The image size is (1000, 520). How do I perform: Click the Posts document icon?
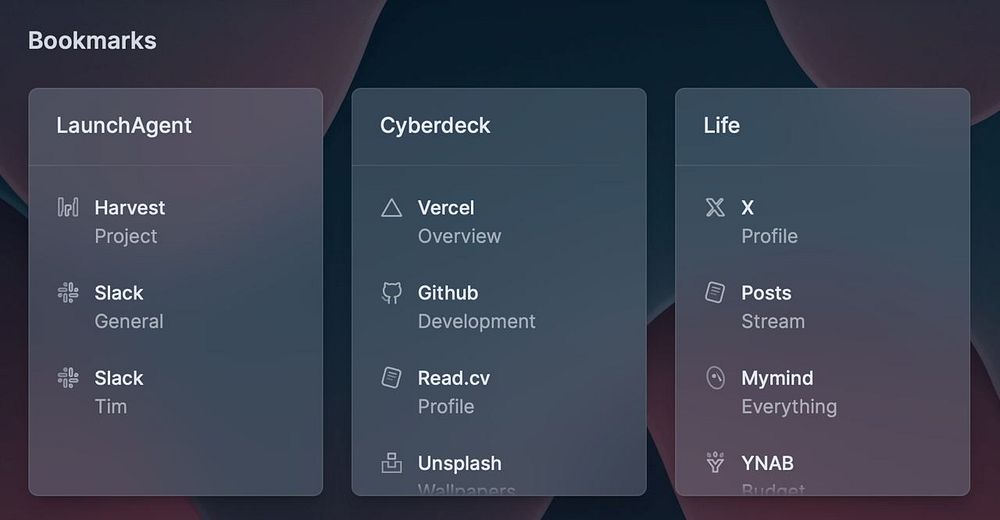point(715,292)
